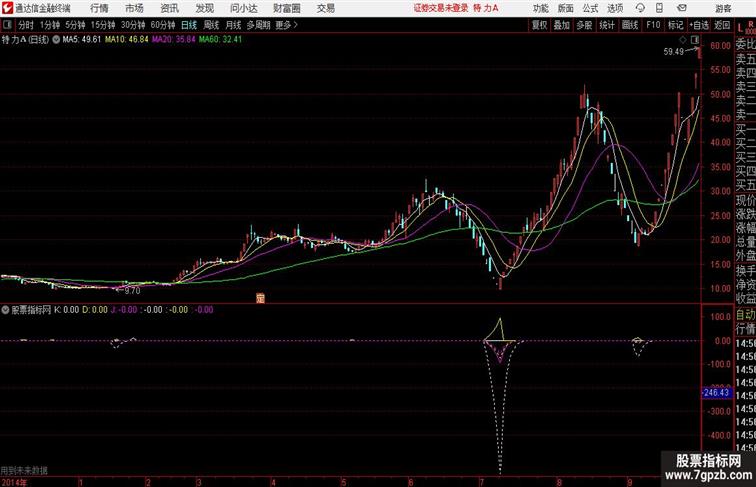Click the 2014年 date label on timeline

click(x=14, y=482)
